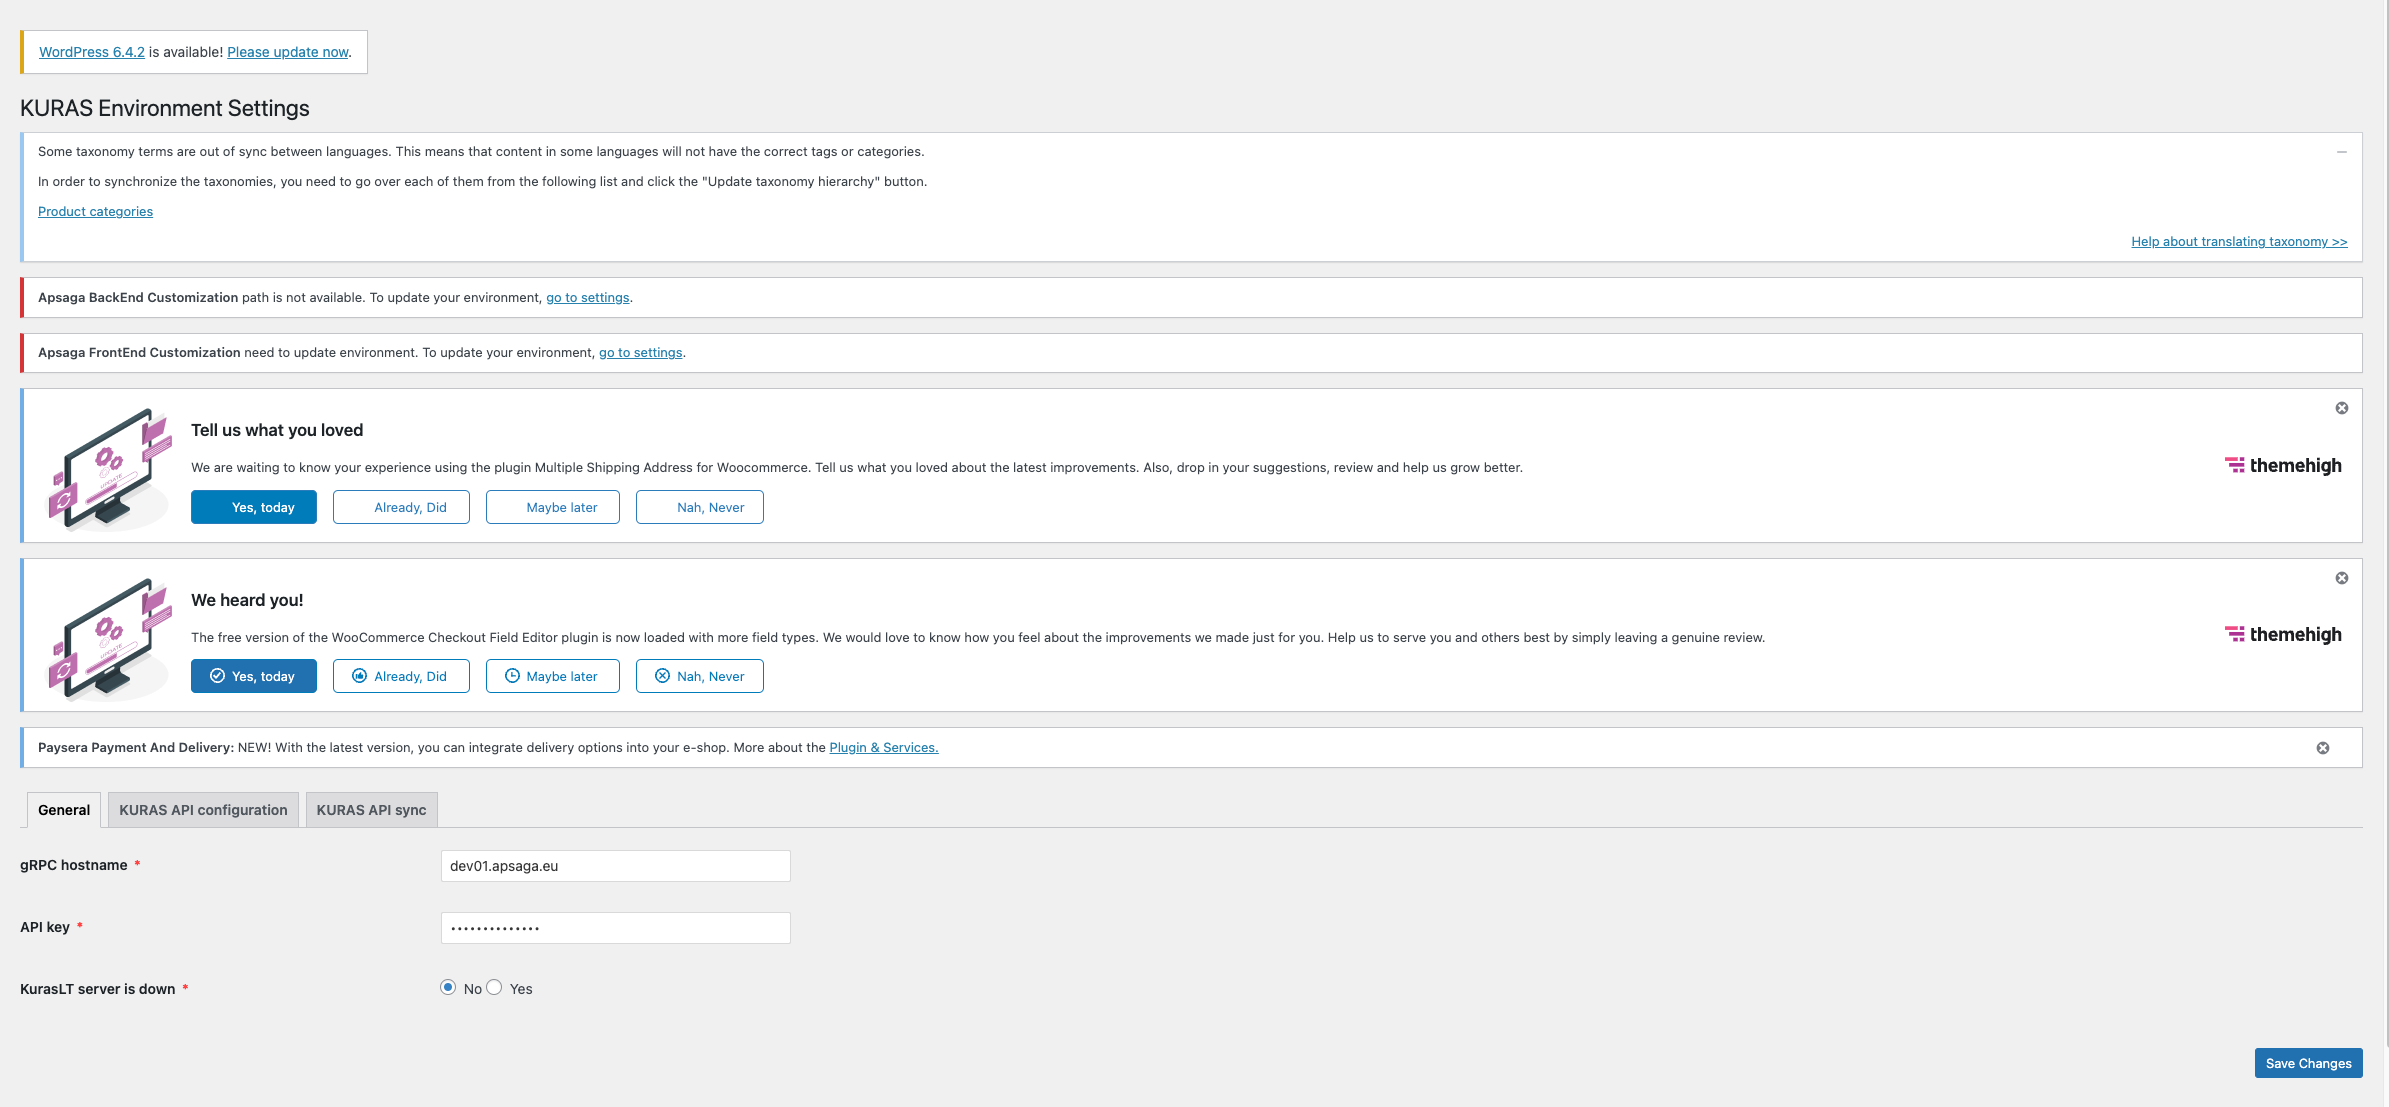The height and width of the screenshot is (1107, 2389).
Task: Dismiss the 'We heard you!' notice
Action: tap(2341, 578)
